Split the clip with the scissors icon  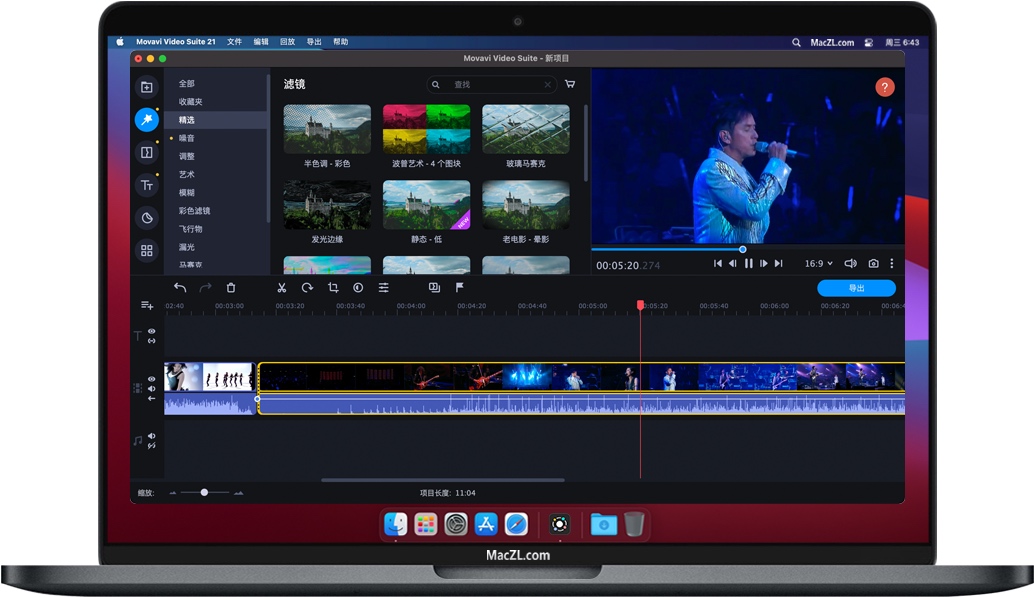281,288
